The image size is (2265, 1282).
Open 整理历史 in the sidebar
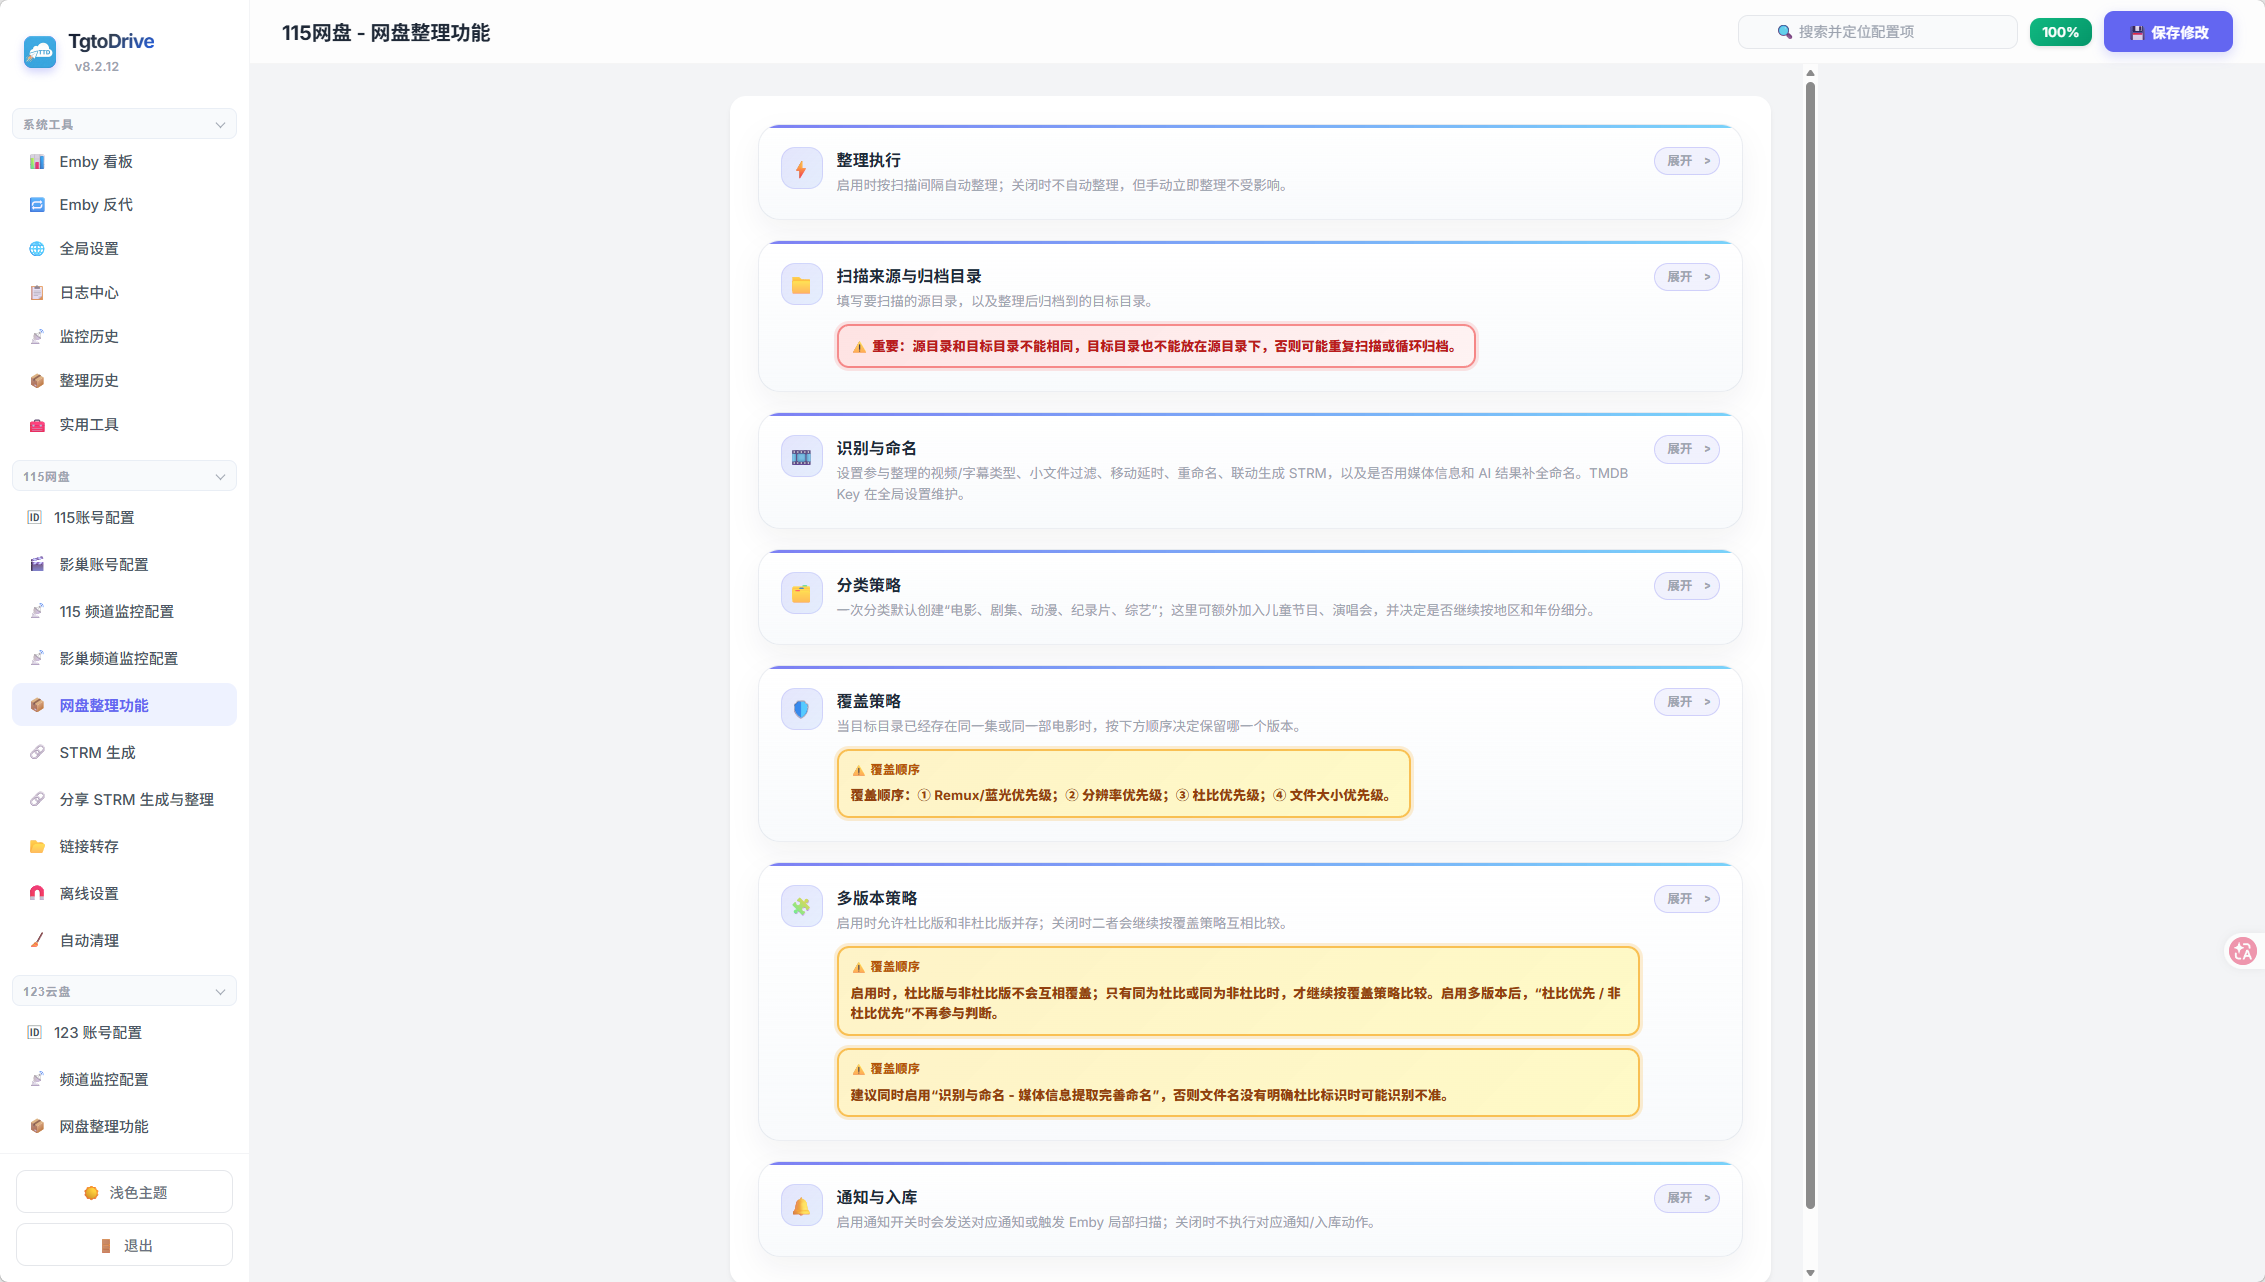click(124, 381)
